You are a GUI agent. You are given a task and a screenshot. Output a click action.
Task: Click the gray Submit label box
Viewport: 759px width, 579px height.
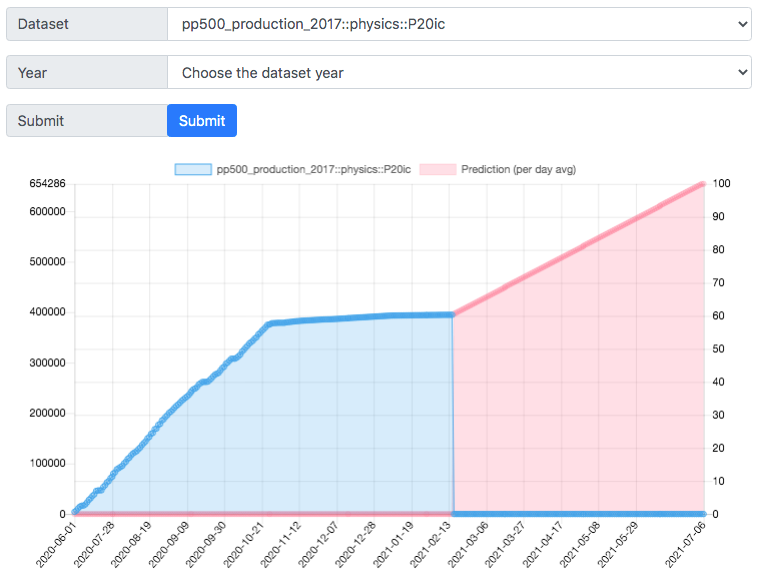point(87,121)
